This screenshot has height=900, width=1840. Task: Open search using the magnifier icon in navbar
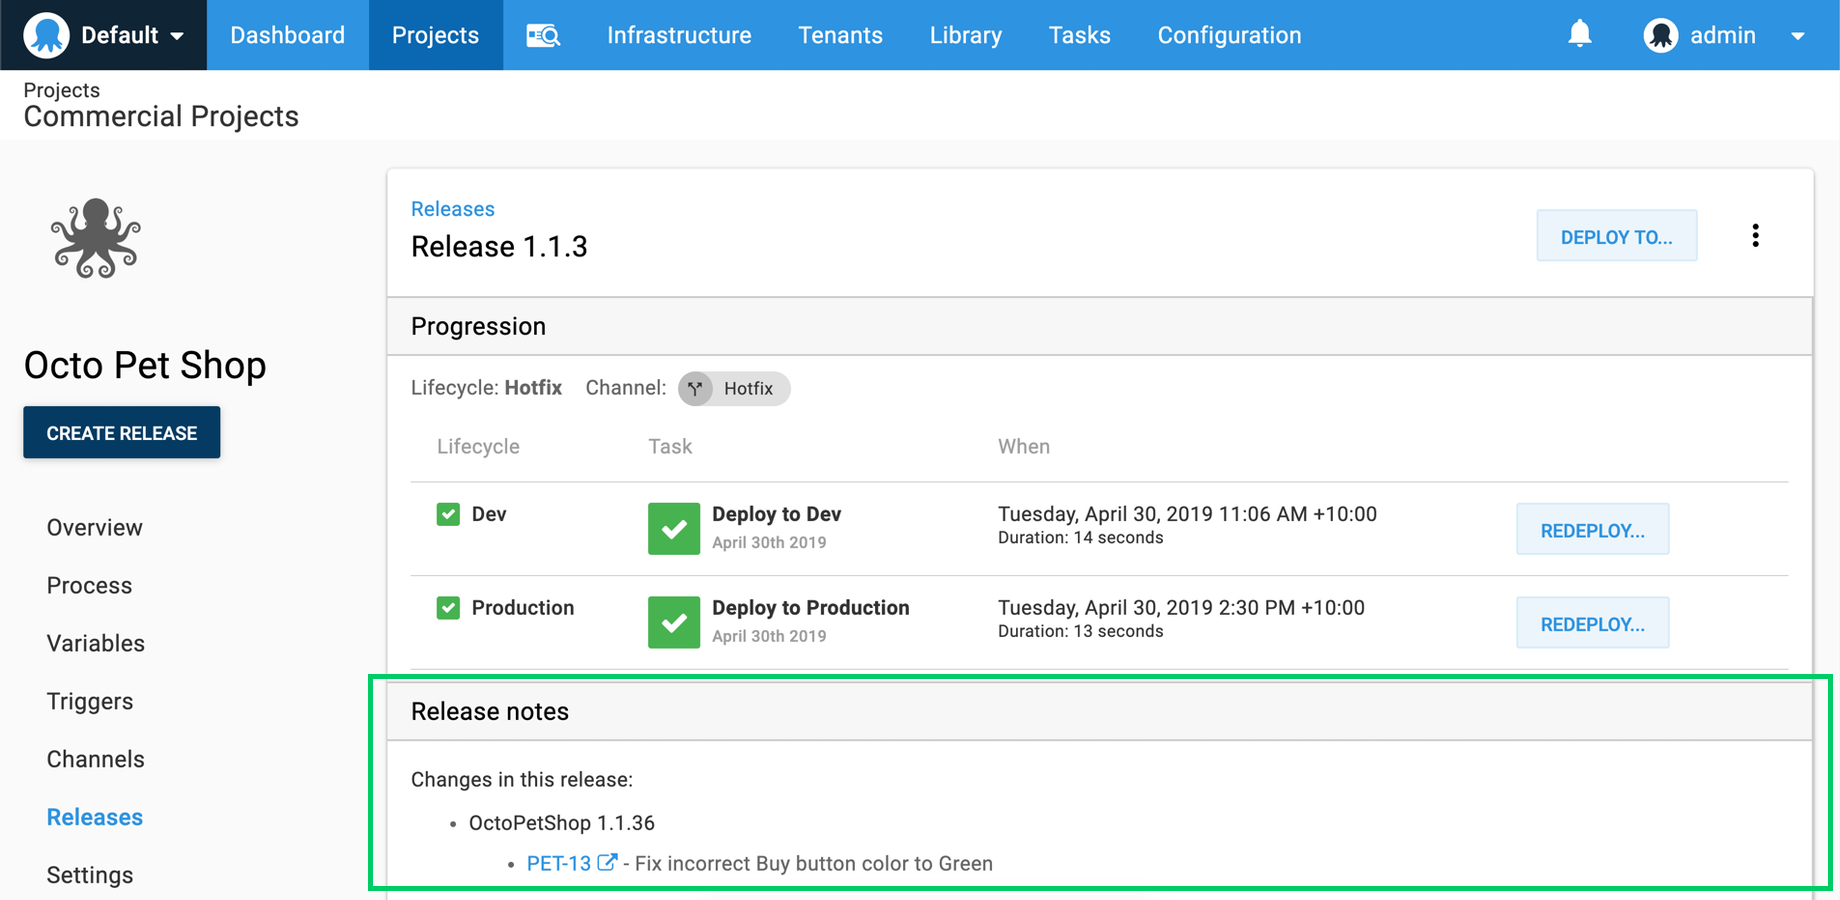point(543,34)
